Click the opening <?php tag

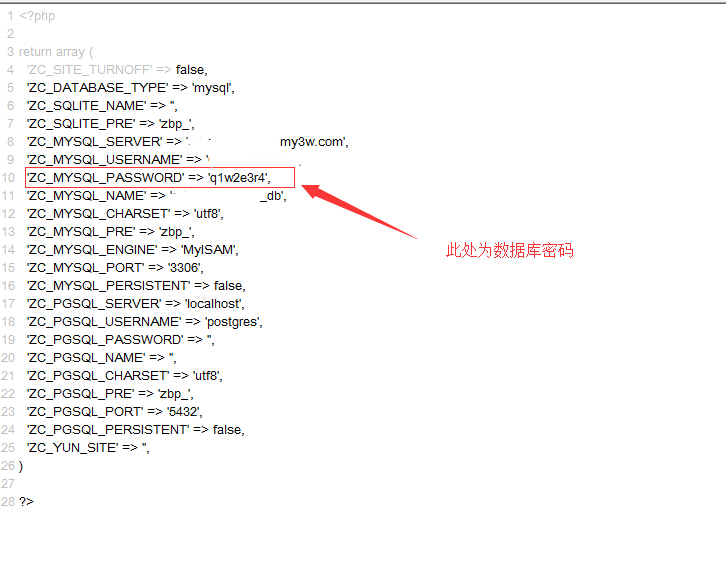pyautogui.click(x=37, y=16)
